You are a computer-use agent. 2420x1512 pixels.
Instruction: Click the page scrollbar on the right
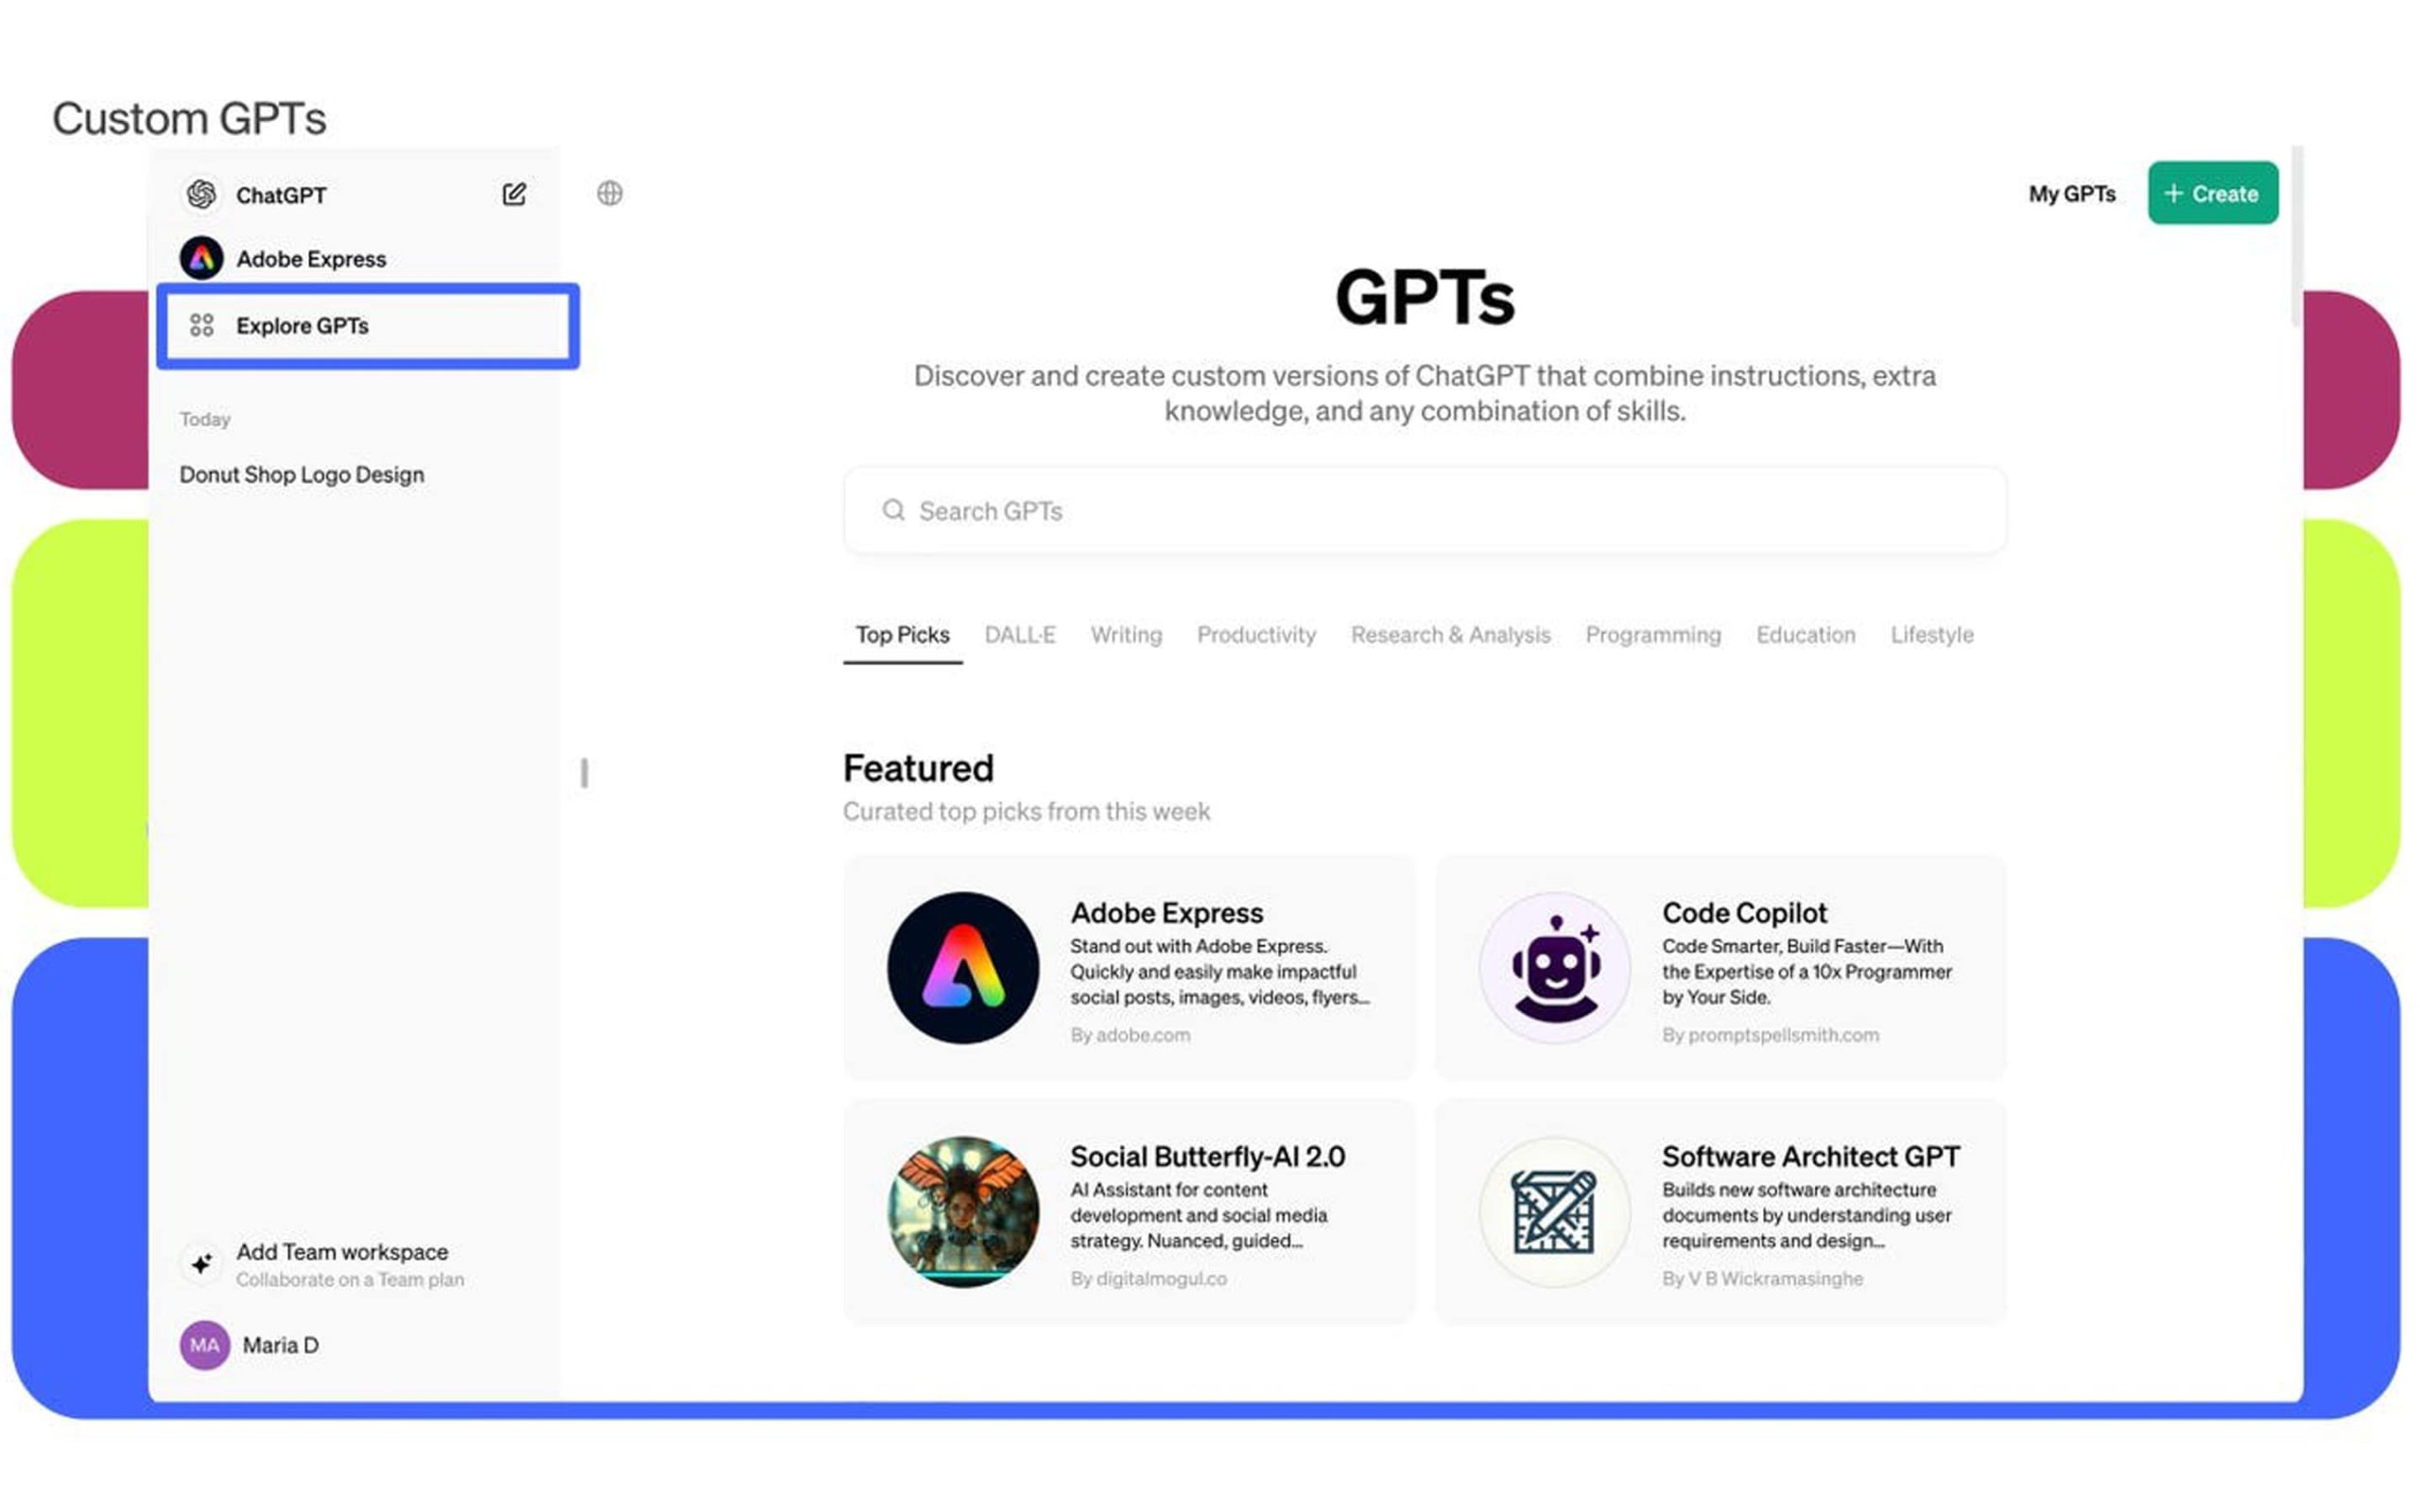pos(2295,236)
